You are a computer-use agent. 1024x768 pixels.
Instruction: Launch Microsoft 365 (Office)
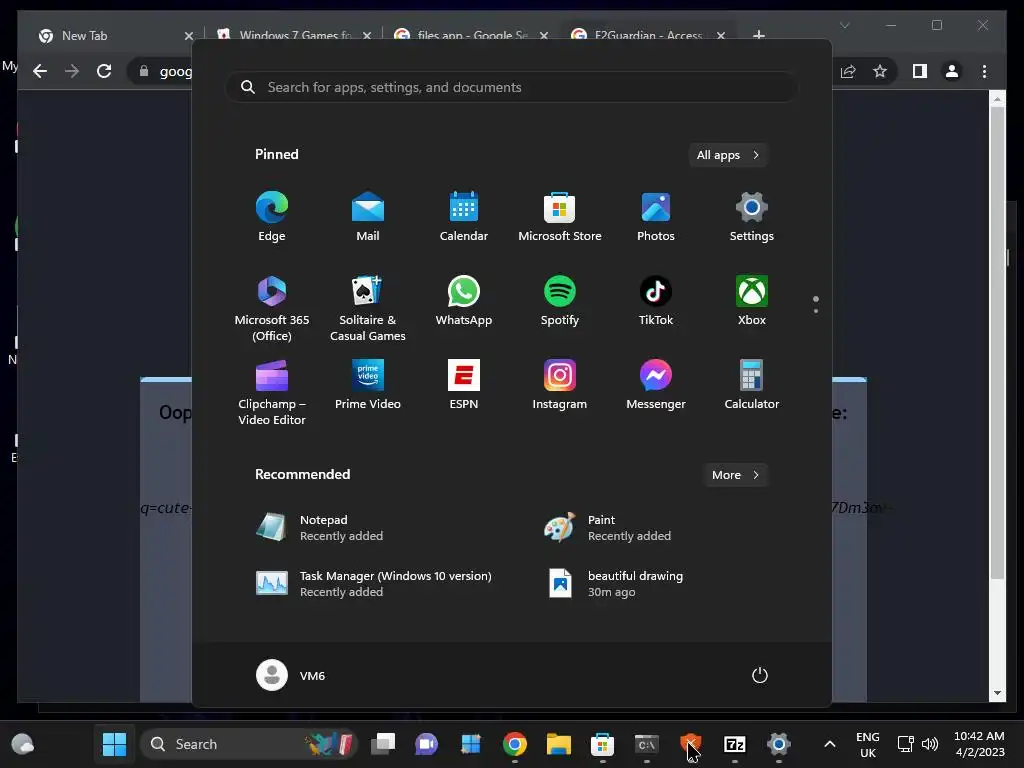pos(272,308)
